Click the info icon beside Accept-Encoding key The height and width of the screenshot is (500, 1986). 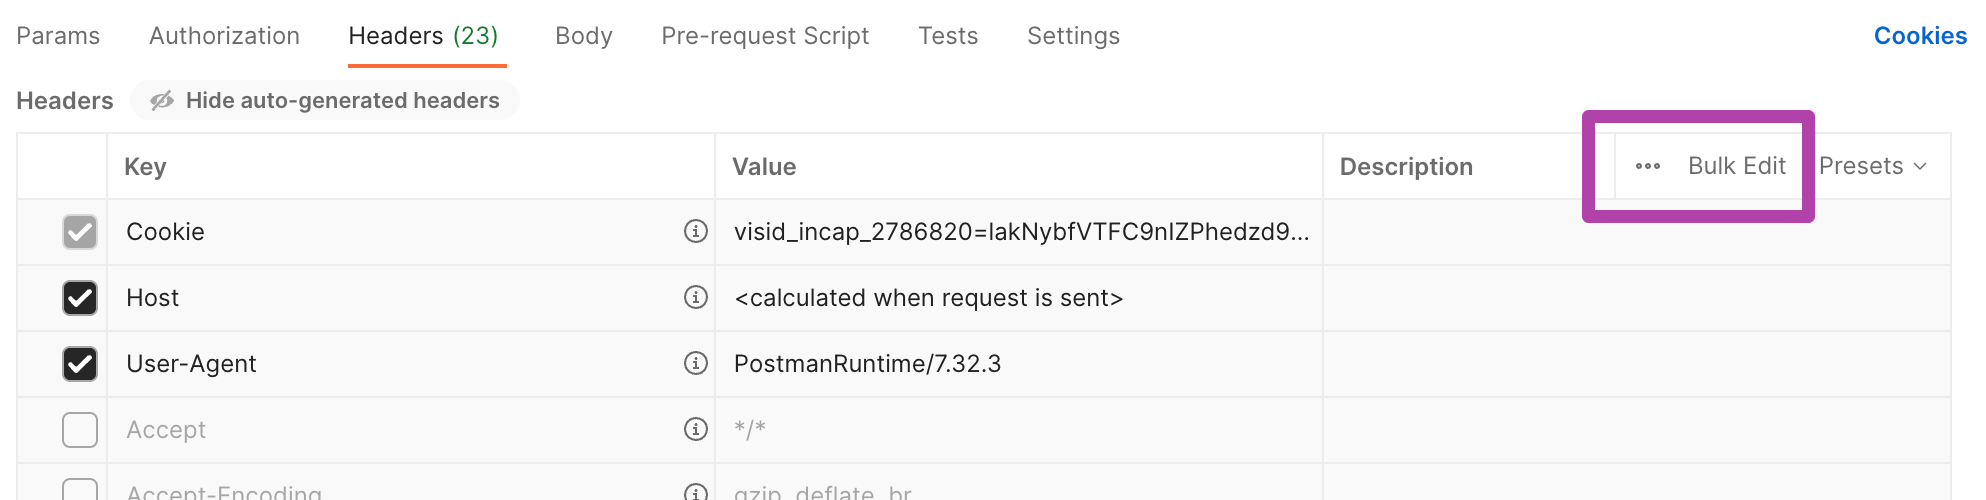696,492
